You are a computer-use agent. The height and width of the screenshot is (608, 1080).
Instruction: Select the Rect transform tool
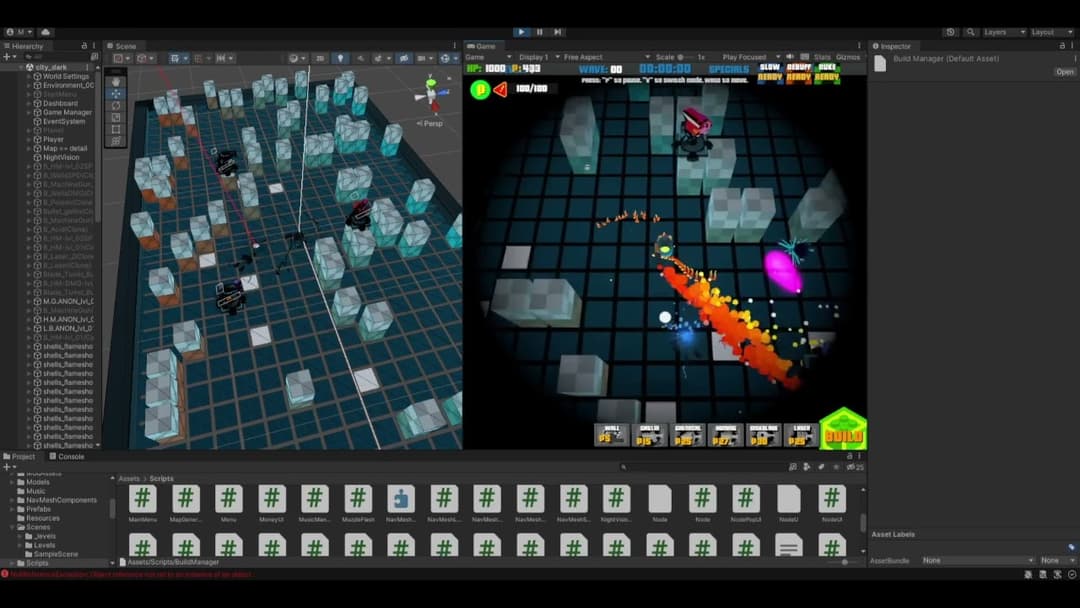click(x=116, y=129)
